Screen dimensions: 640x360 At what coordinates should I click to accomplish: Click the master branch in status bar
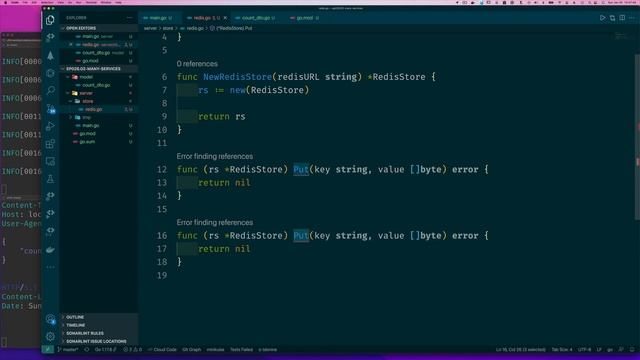pyautogui.click(x=68, y=350)
